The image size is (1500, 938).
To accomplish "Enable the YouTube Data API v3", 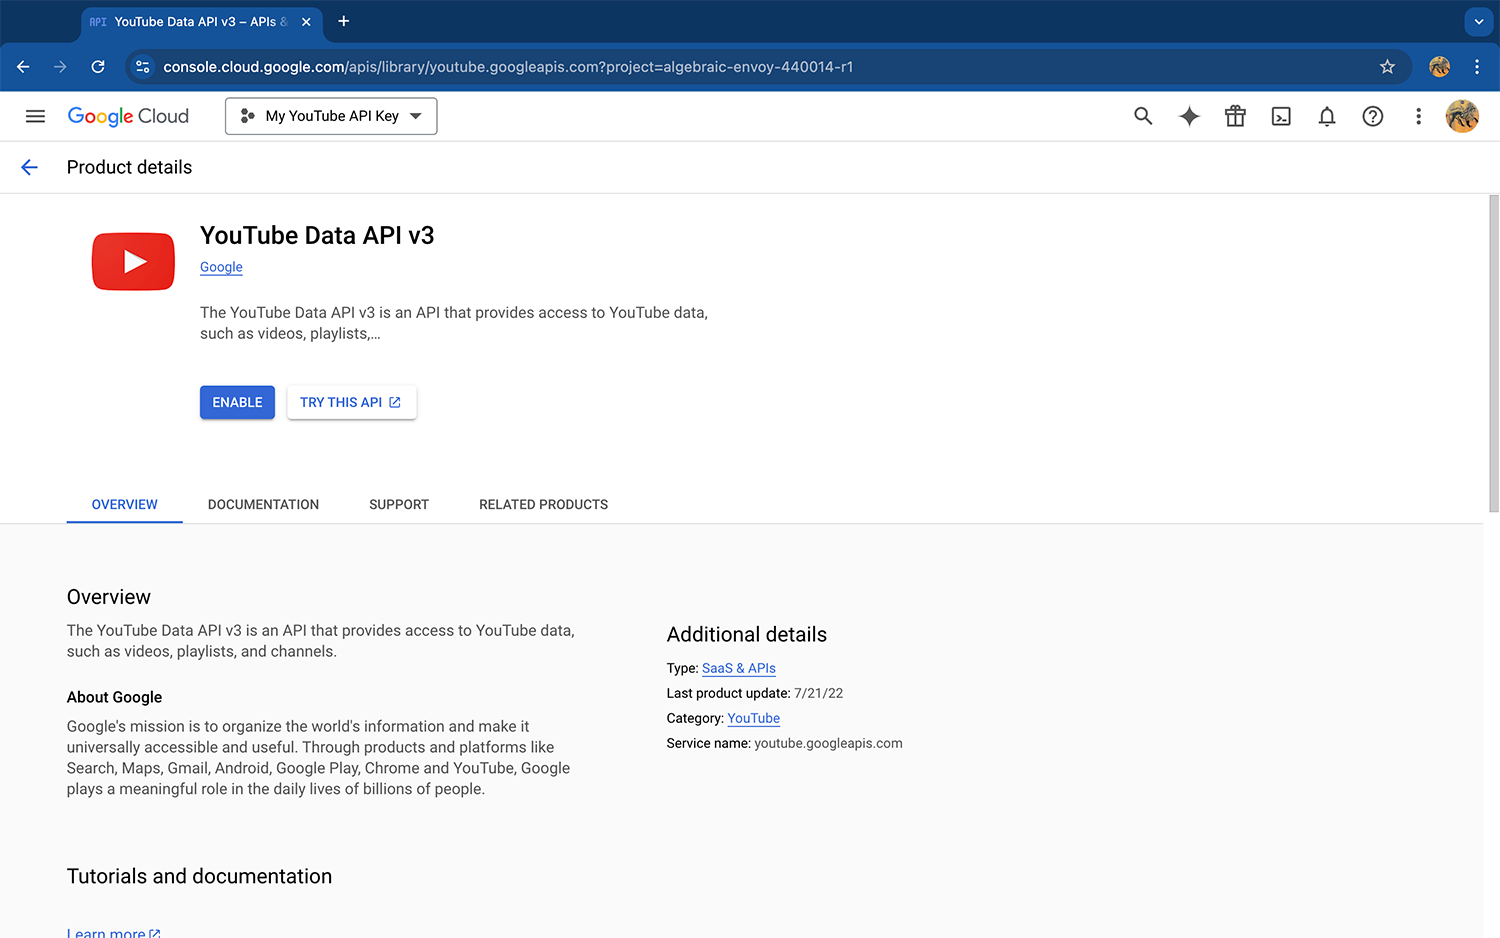I will tap(237, 402).
